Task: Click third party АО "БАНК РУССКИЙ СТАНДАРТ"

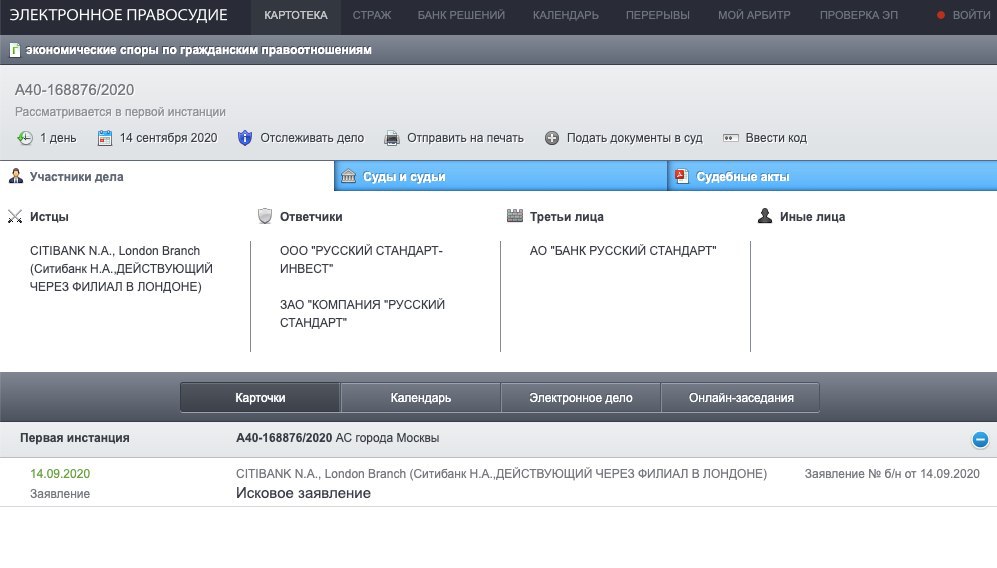Action: 623,251
